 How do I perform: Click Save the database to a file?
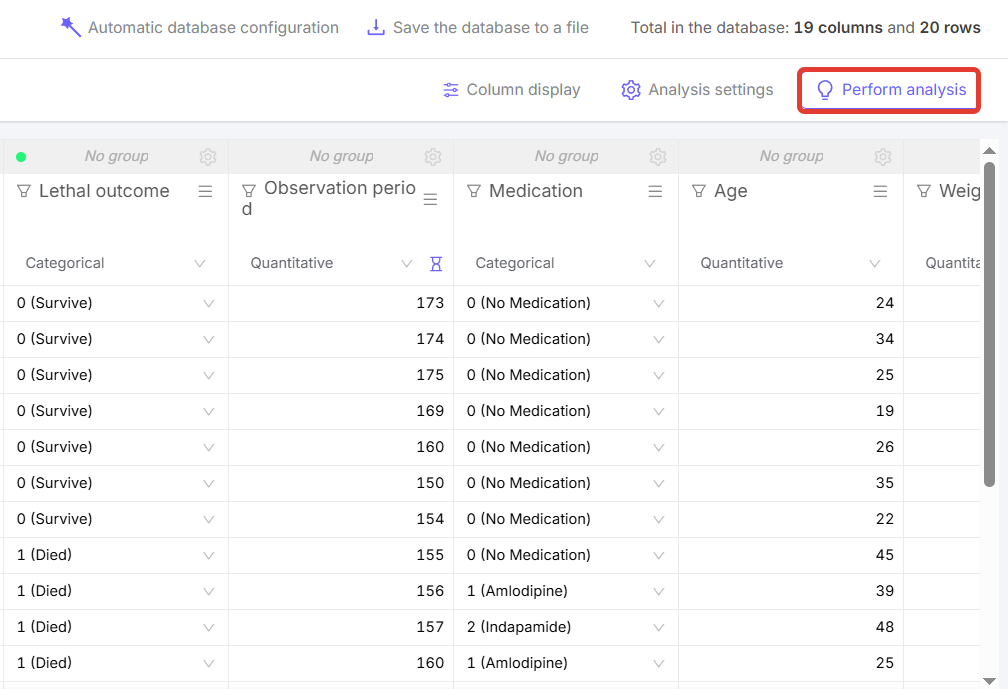pos(478,28)
